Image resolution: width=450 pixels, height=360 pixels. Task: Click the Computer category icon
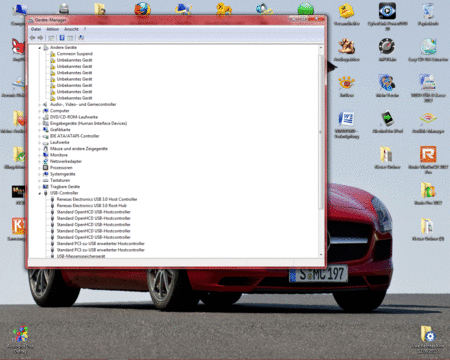pyautogui.click(x=46, y=111)
